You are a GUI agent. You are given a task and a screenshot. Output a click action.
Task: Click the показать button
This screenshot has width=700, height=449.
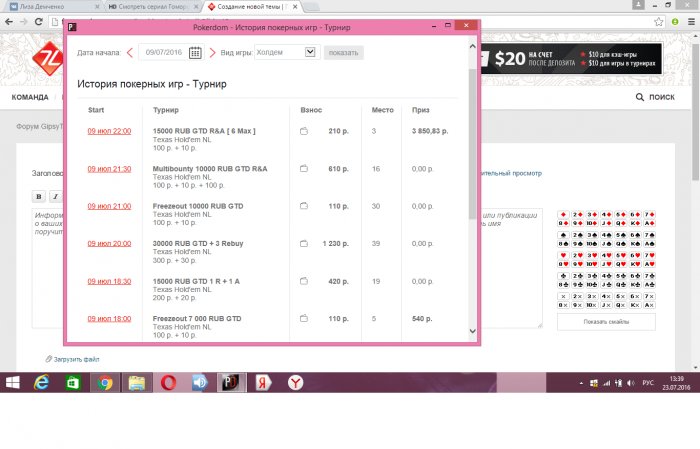click(343, 53)
